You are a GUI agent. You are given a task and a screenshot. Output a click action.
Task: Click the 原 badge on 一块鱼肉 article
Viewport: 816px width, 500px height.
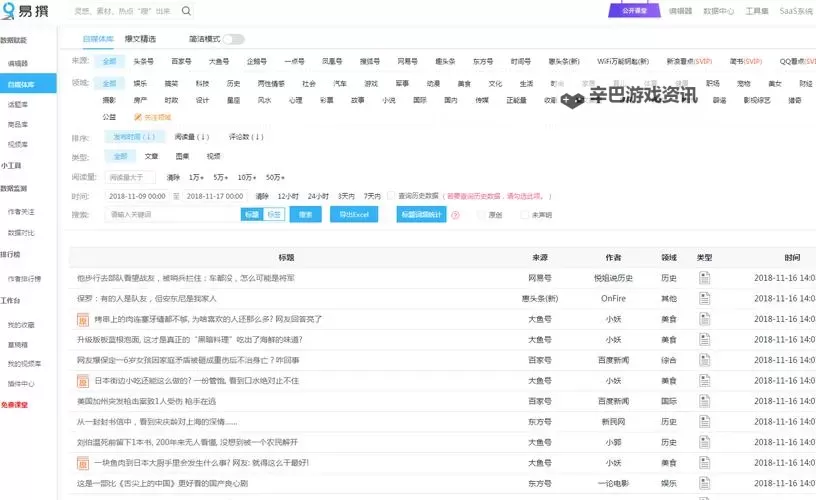83,463
